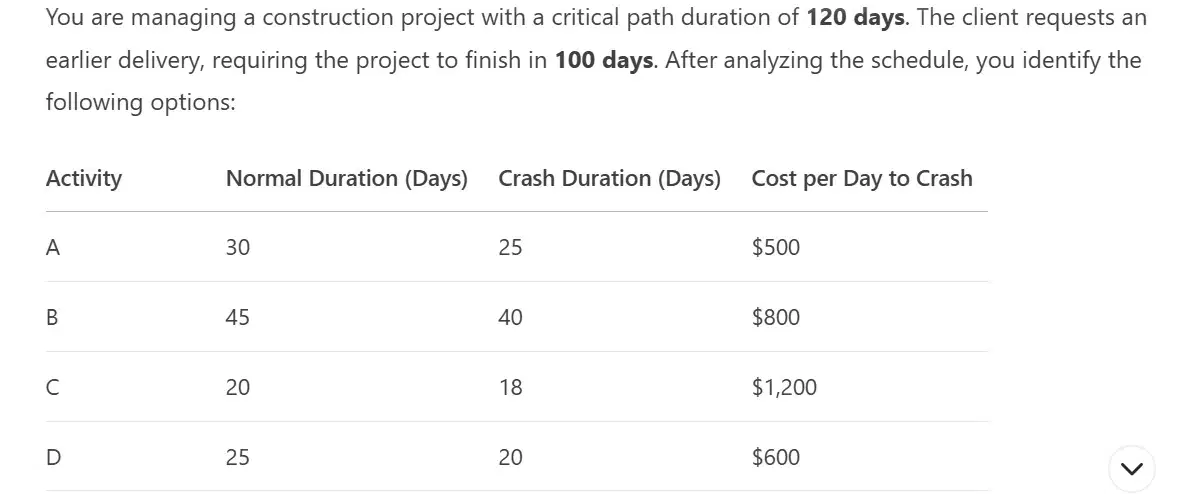
Task: Click the Activity column header
Action: [83, 178]
